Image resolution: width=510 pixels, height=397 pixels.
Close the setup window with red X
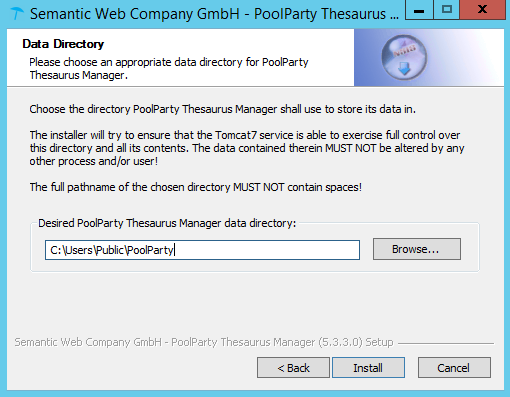[x=482, y=10]
